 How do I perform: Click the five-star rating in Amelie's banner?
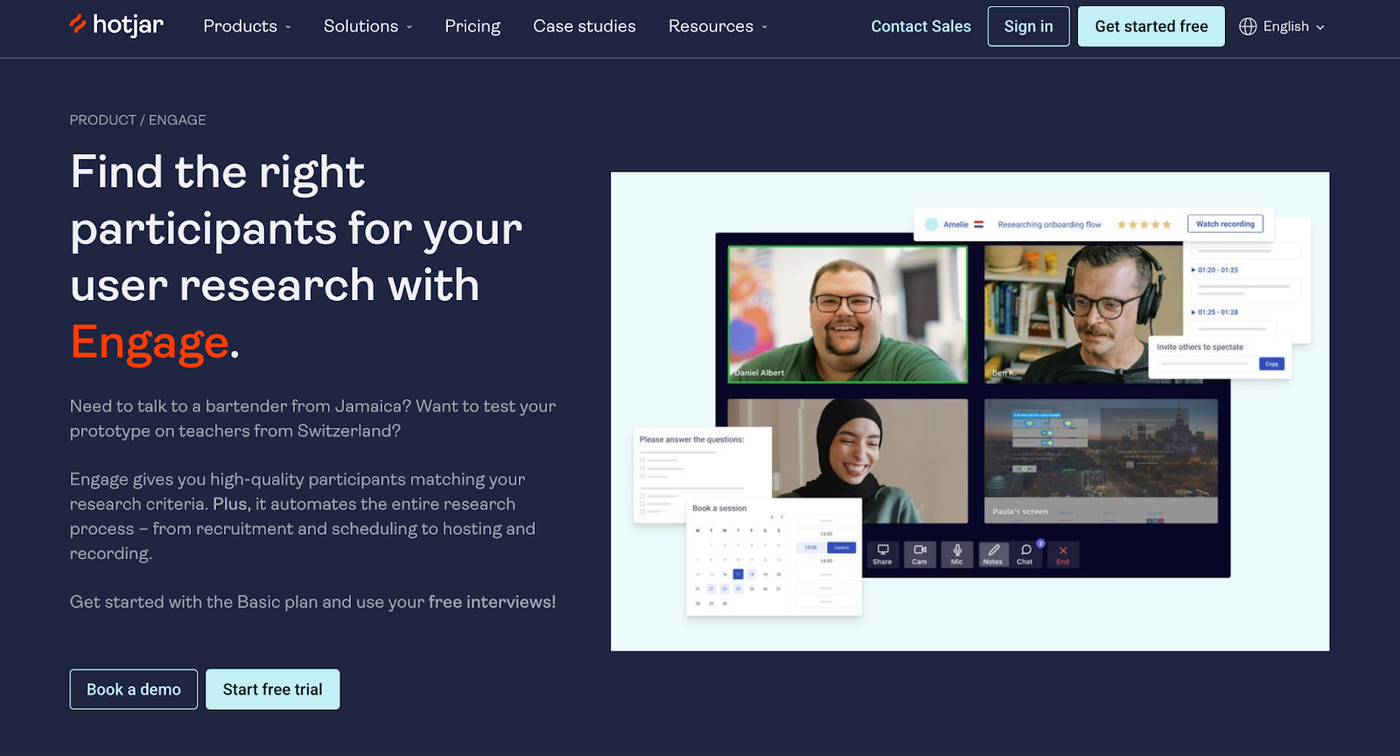click(x=1143, y=225)
